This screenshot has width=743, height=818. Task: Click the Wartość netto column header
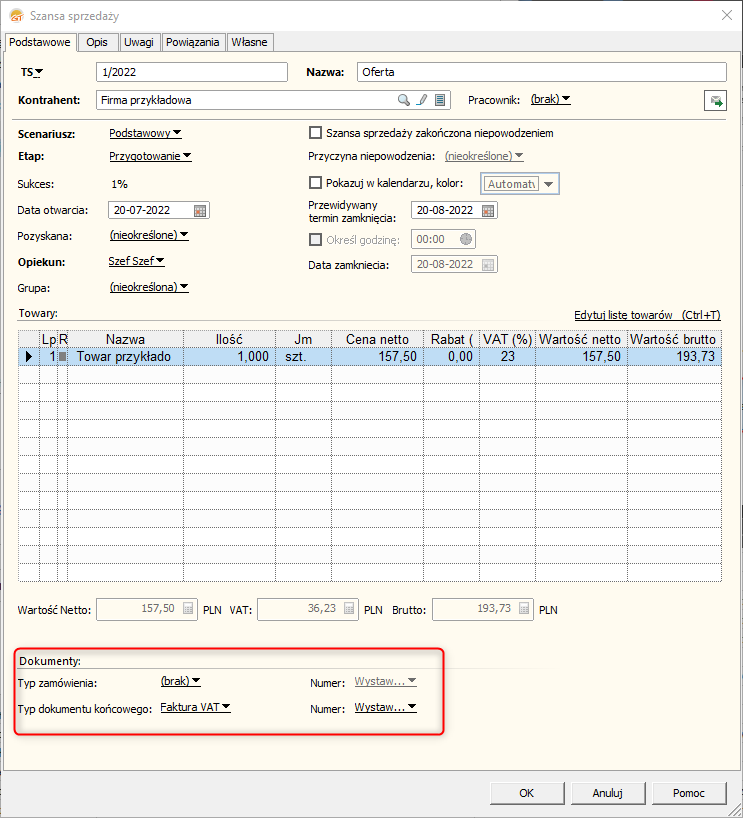tap(581, 339)
